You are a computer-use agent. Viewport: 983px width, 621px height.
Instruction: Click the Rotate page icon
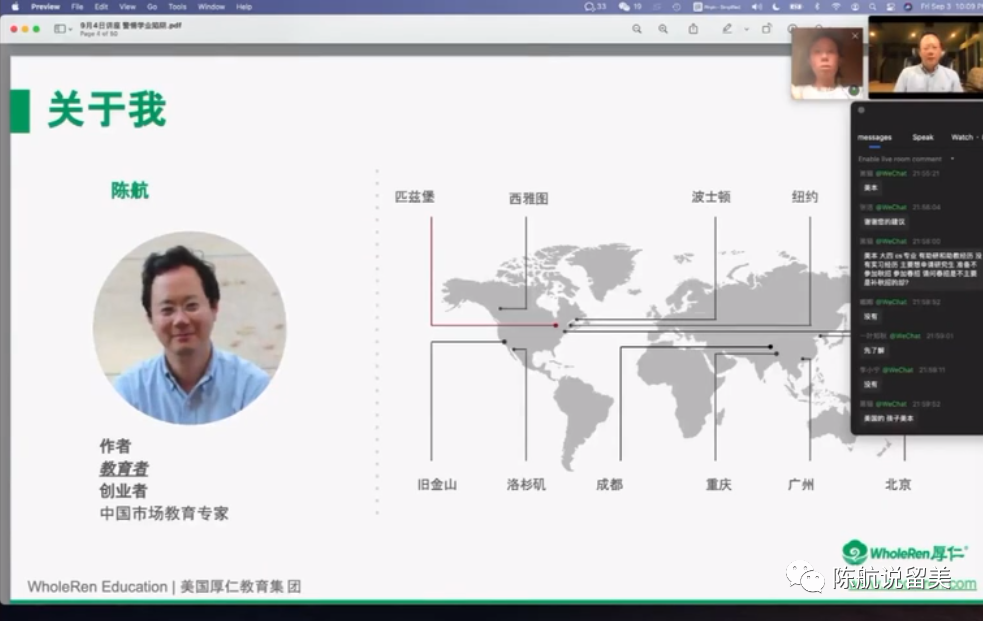pos(767,29)
